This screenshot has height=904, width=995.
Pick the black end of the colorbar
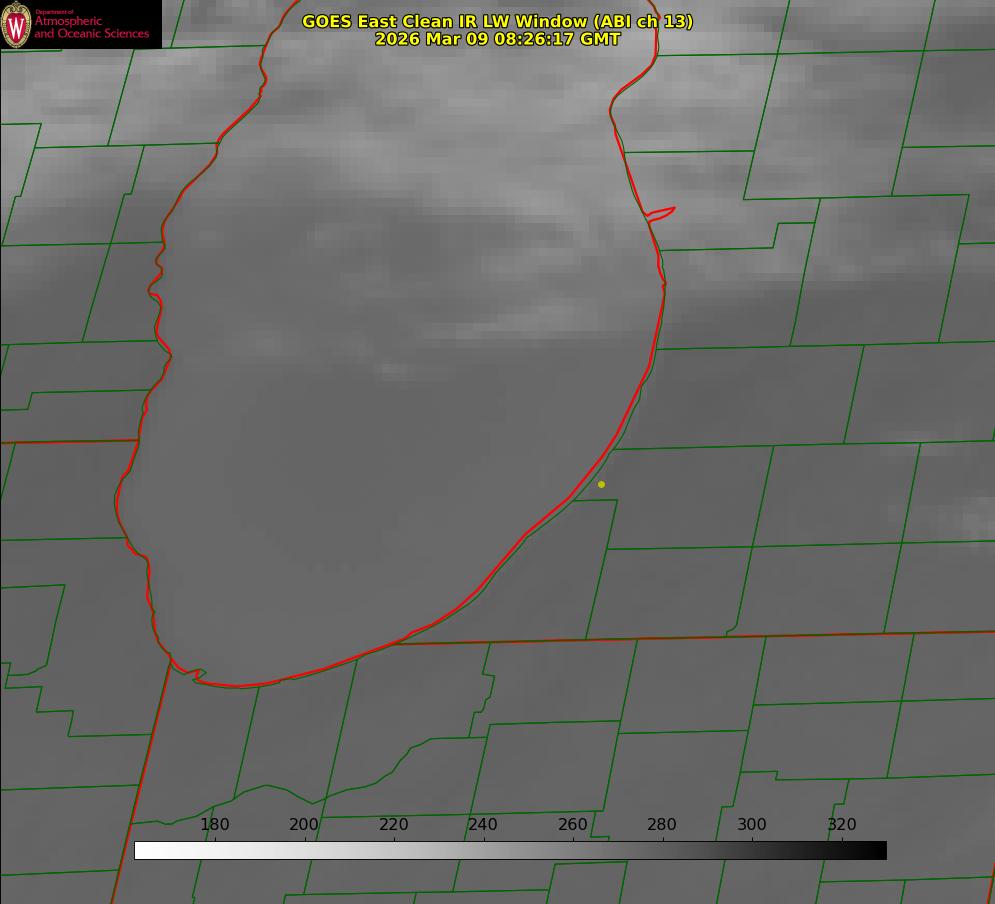(880, 851)
